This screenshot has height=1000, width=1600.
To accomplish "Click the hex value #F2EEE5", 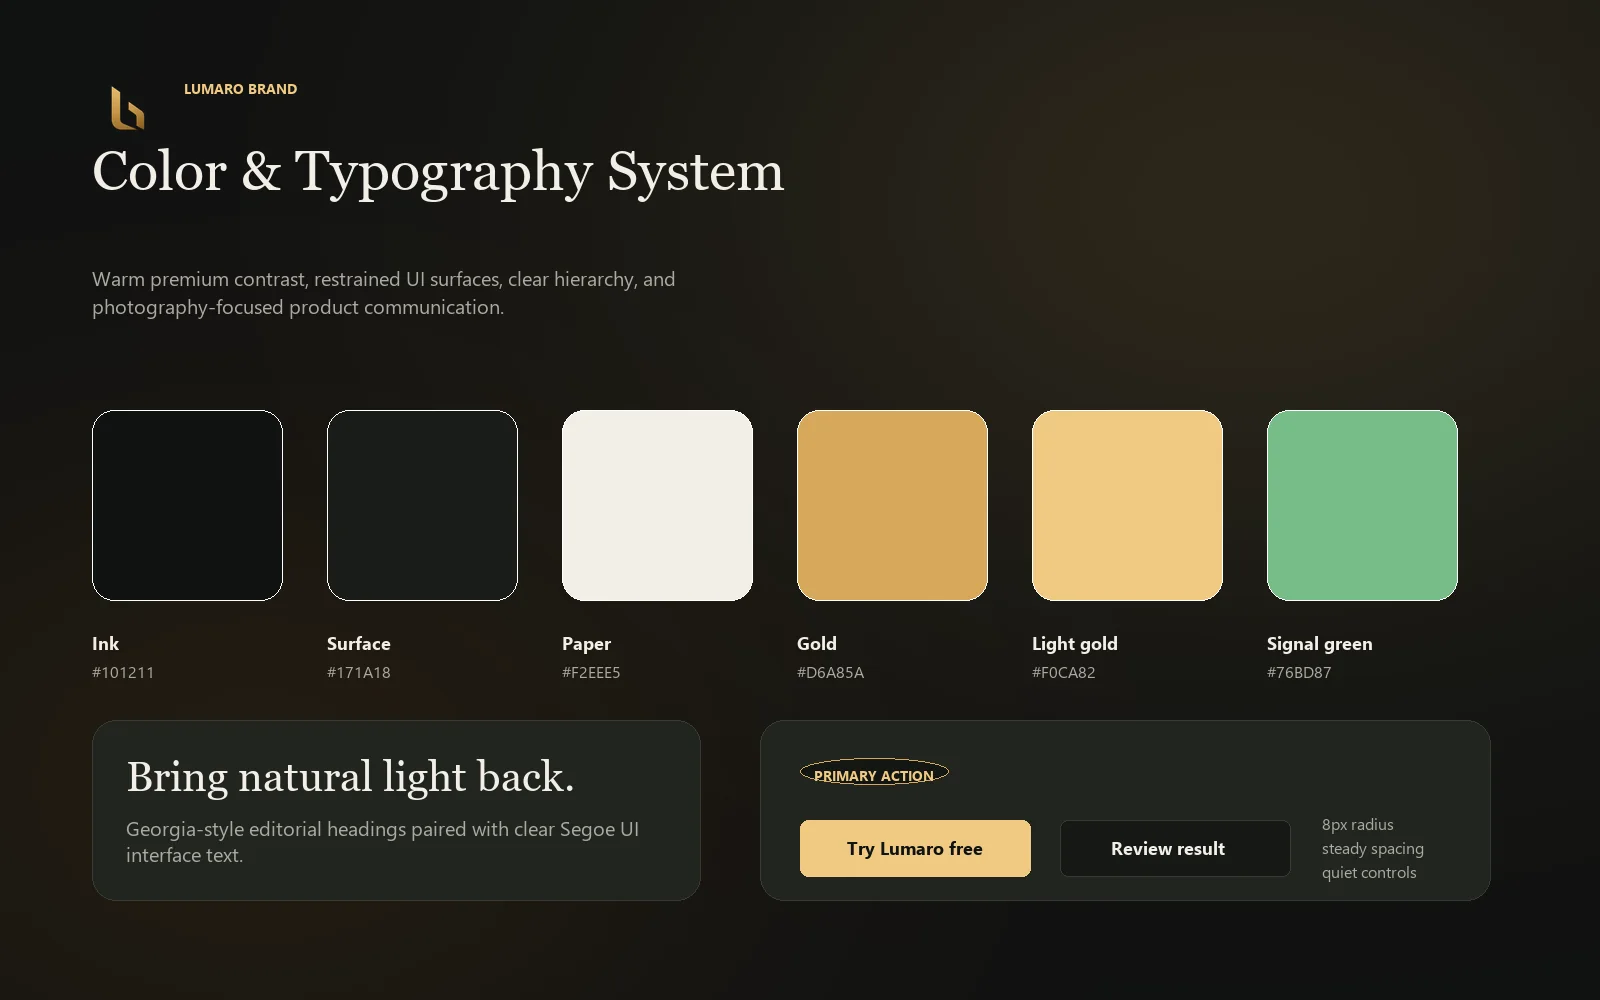I will click(x=591, y=672).
